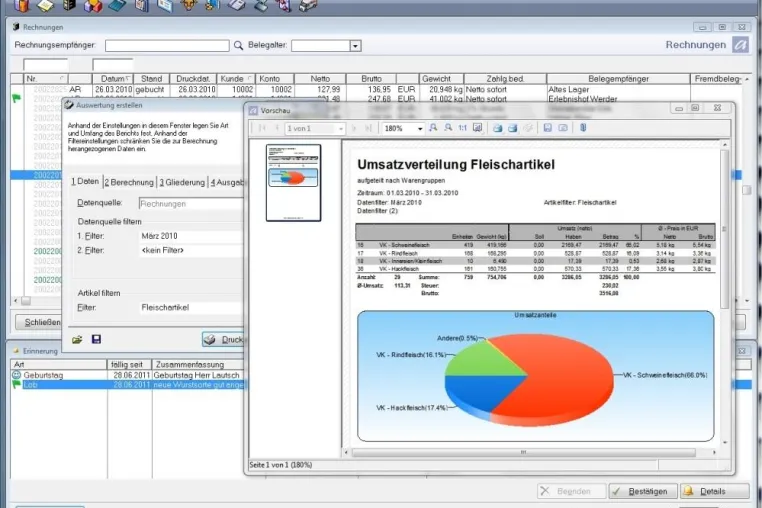The image size is (762, 508).
Task: Click the '1. Filter' field März 2010
Action: (191, 236)
